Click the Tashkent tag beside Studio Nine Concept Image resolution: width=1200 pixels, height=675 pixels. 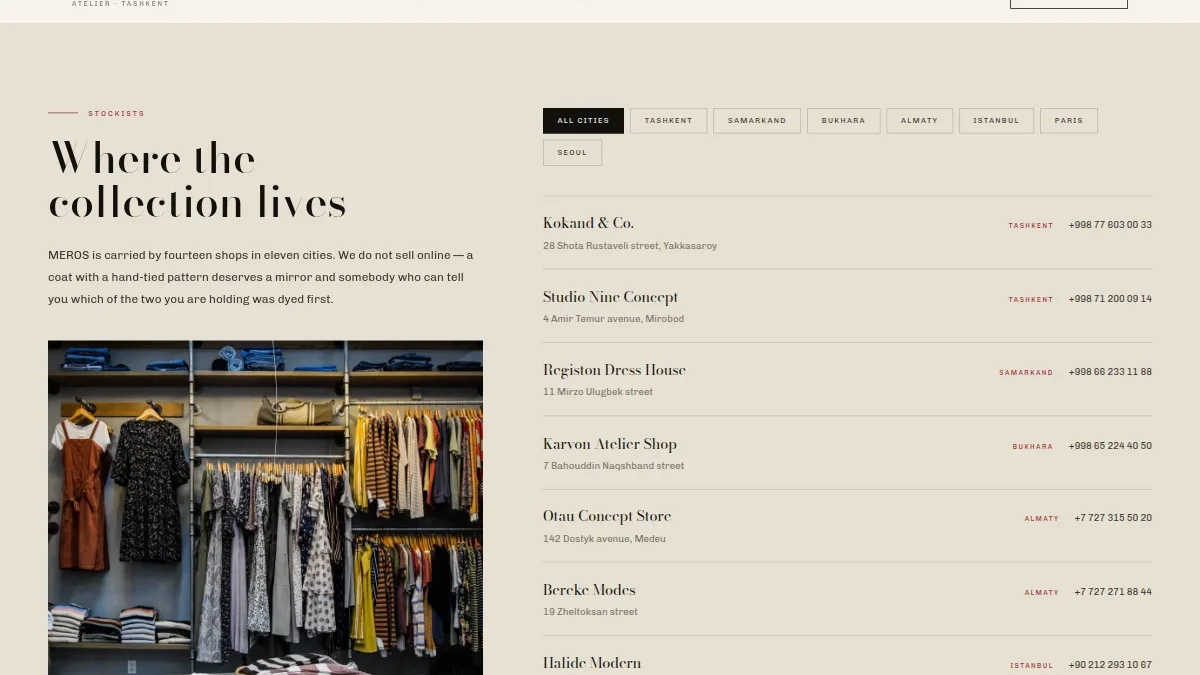pos(1031,300)
